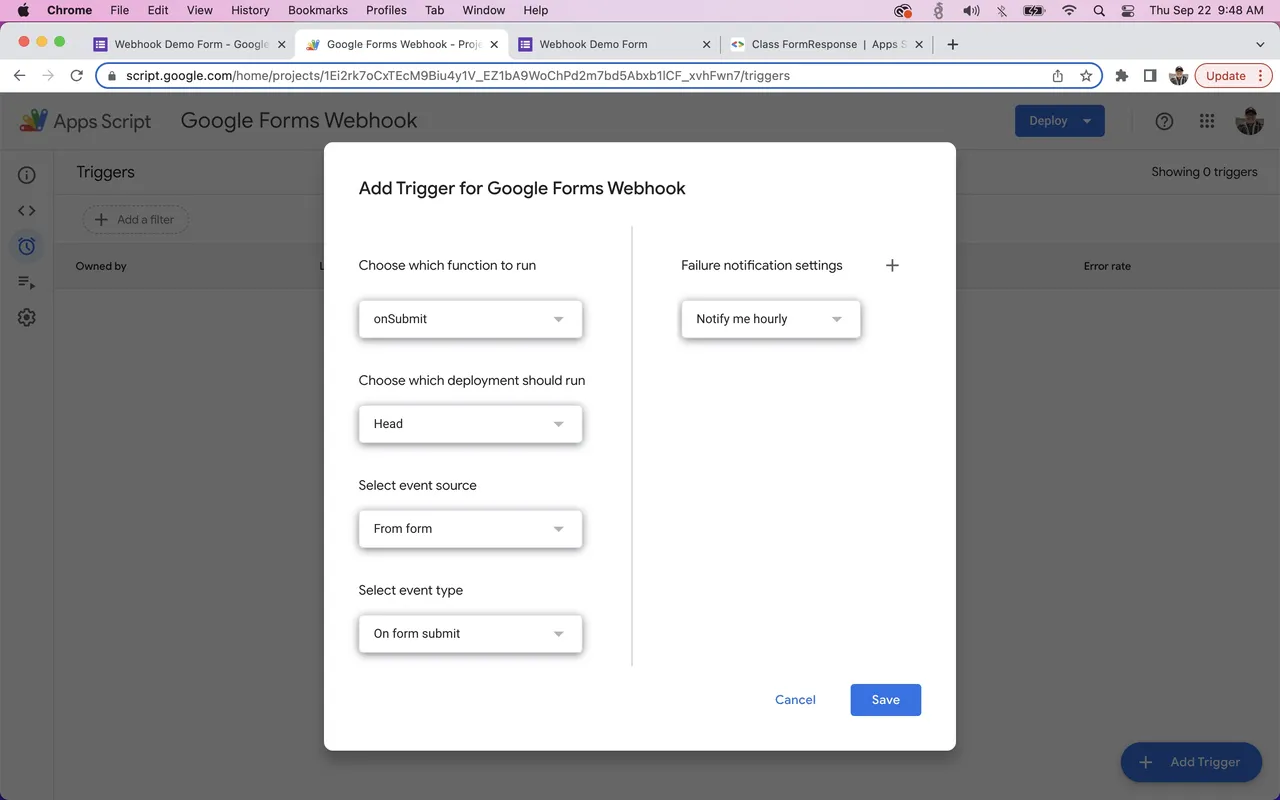Click the share page icon in address bar
Viewport: 1280px width, 800px height.
tap(1058, 76)
